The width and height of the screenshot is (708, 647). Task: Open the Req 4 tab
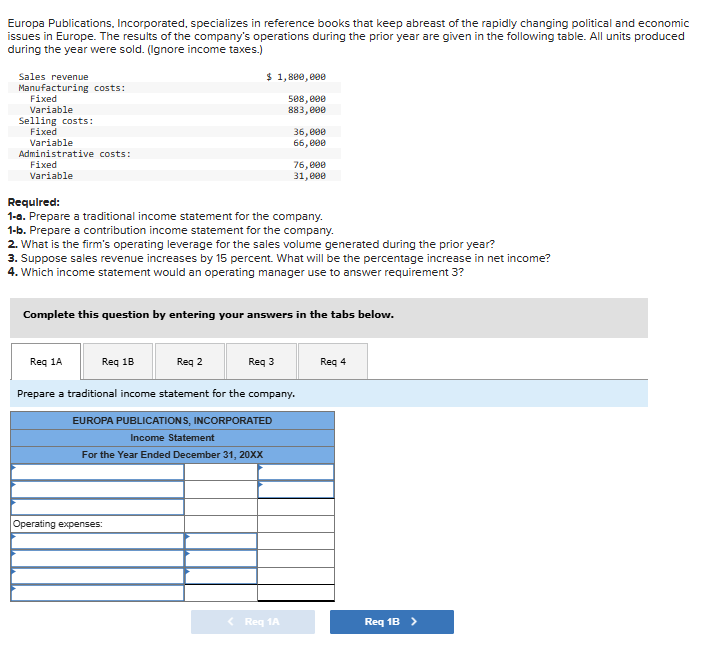333,362
